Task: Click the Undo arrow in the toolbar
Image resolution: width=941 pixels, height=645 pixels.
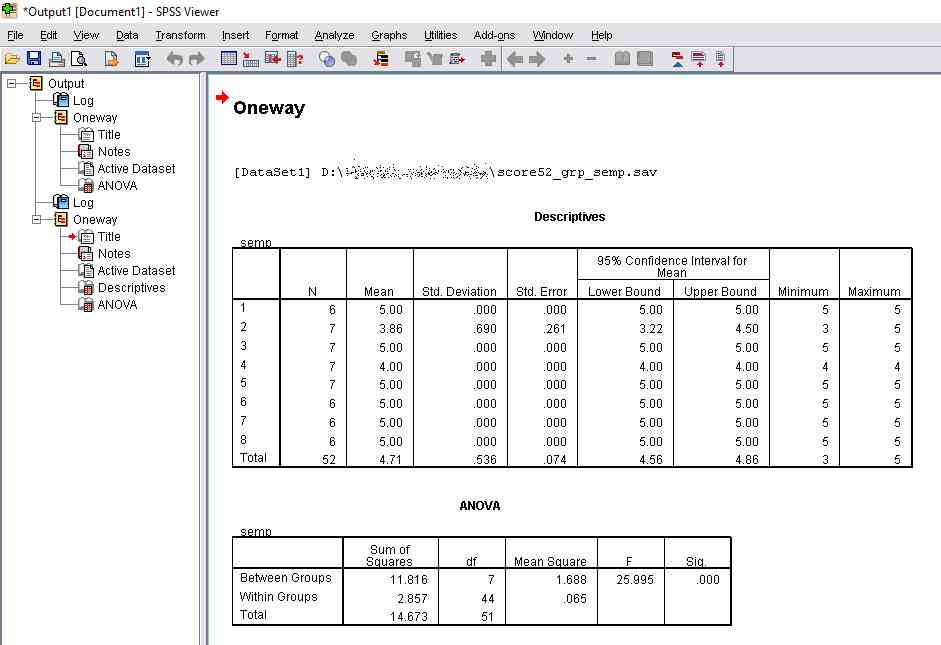Action: tap(175, 60)
